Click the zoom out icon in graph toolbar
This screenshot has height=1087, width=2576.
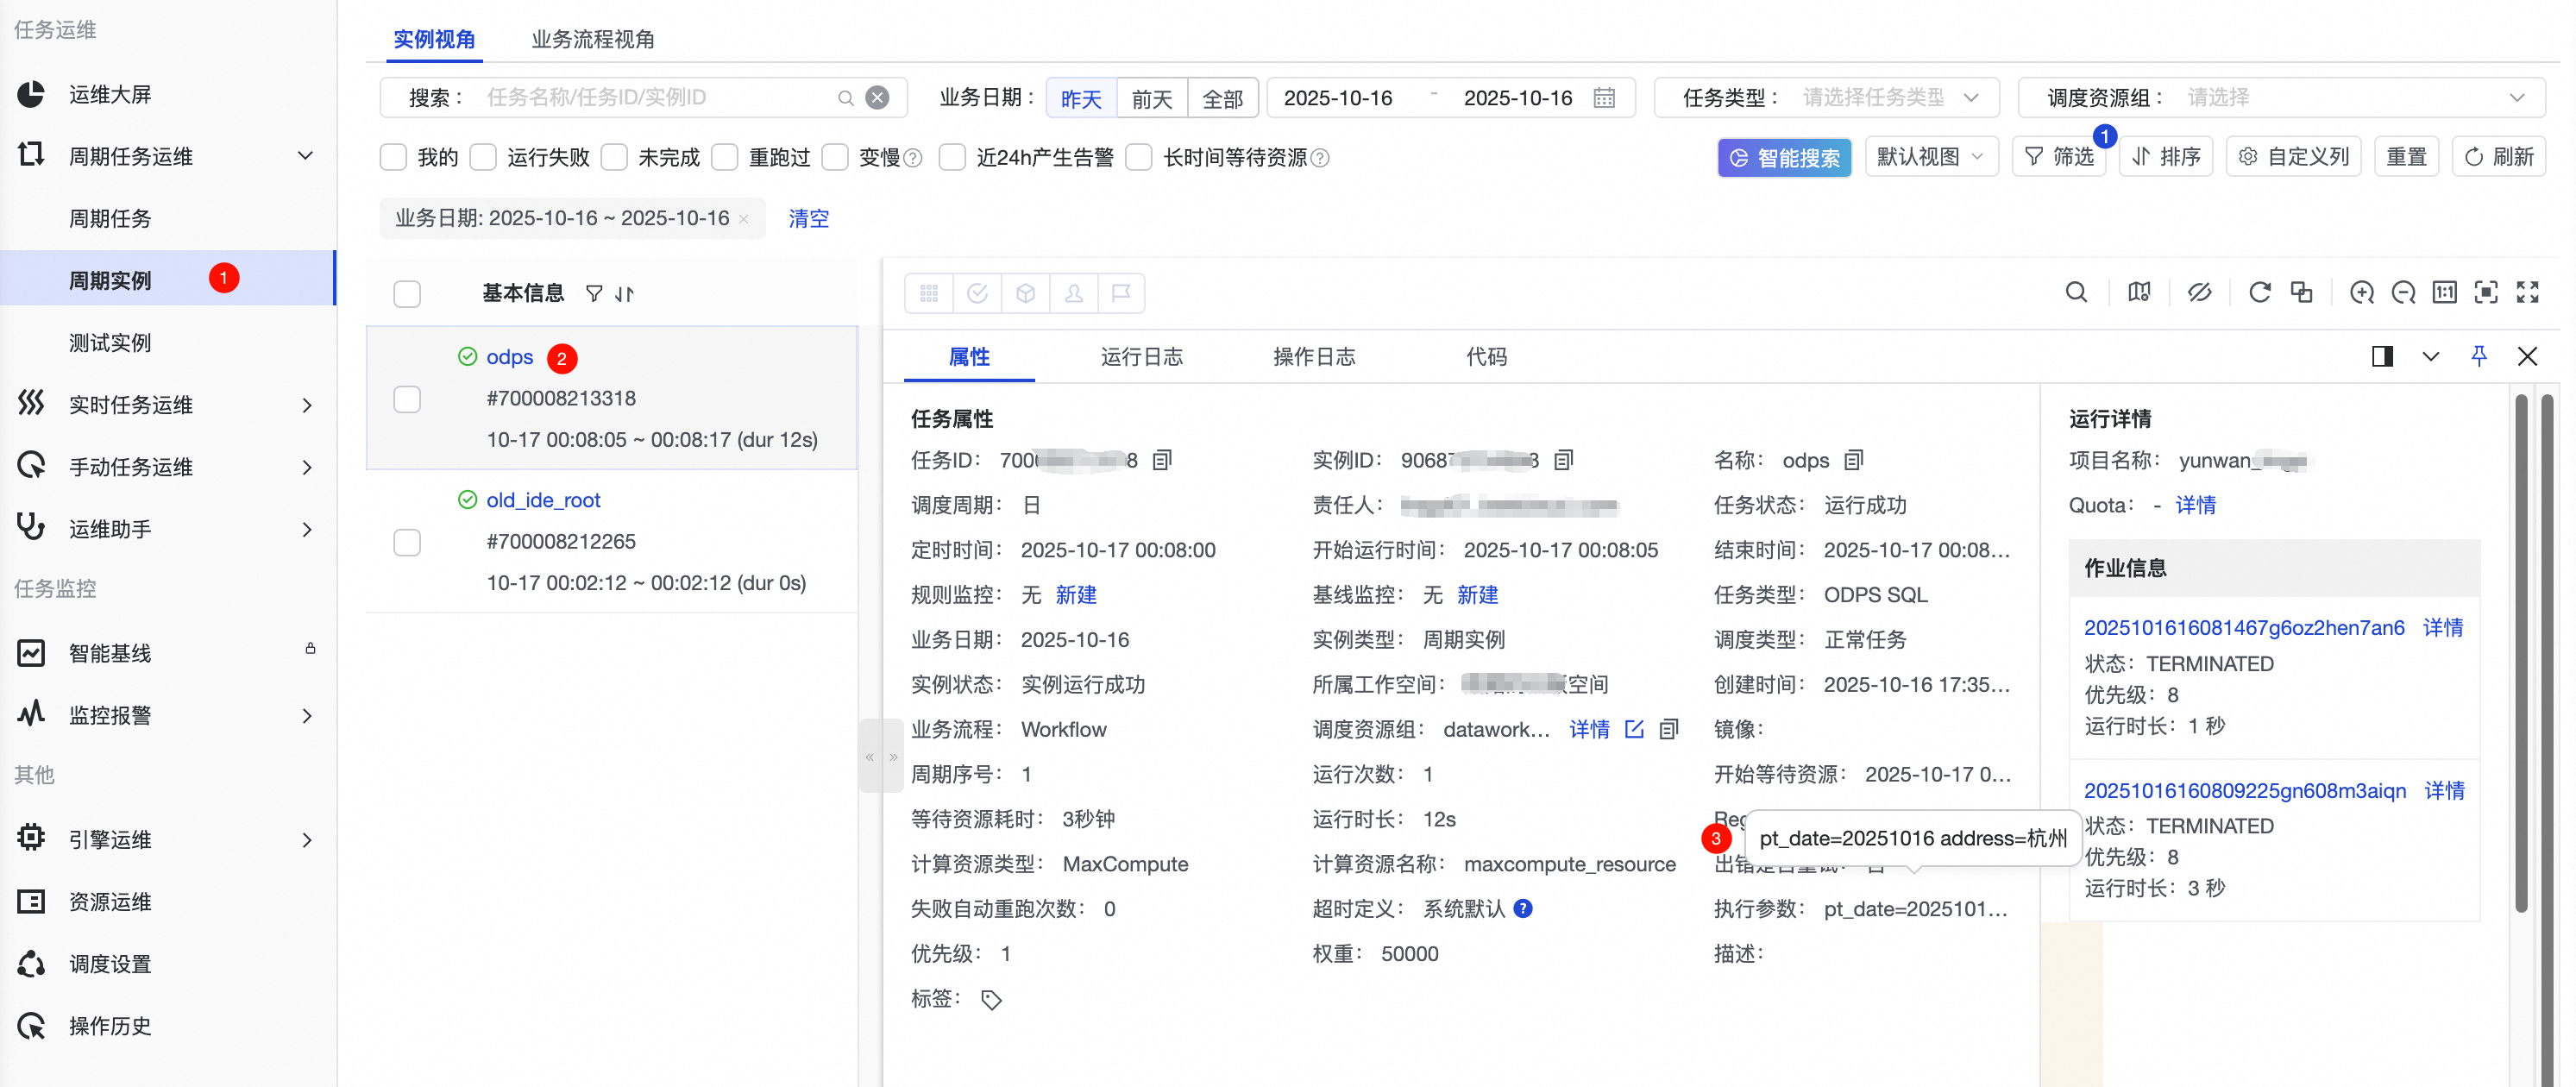coord(2402,292)
